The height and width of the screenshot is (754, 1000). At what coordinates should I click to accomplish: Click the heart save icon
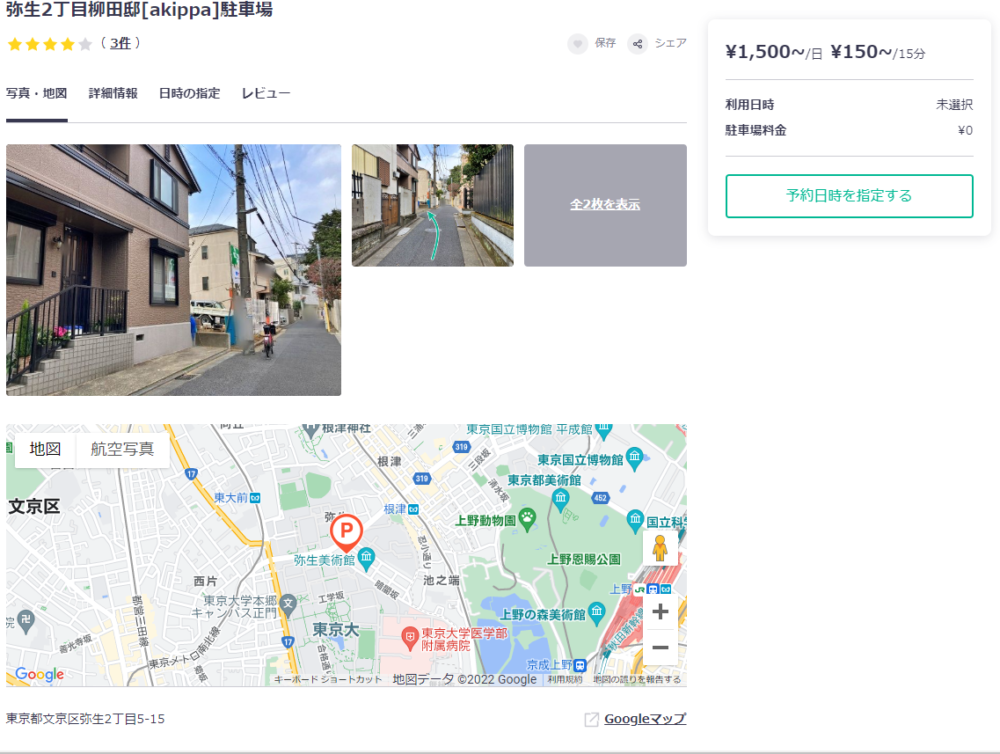(578, 44)
